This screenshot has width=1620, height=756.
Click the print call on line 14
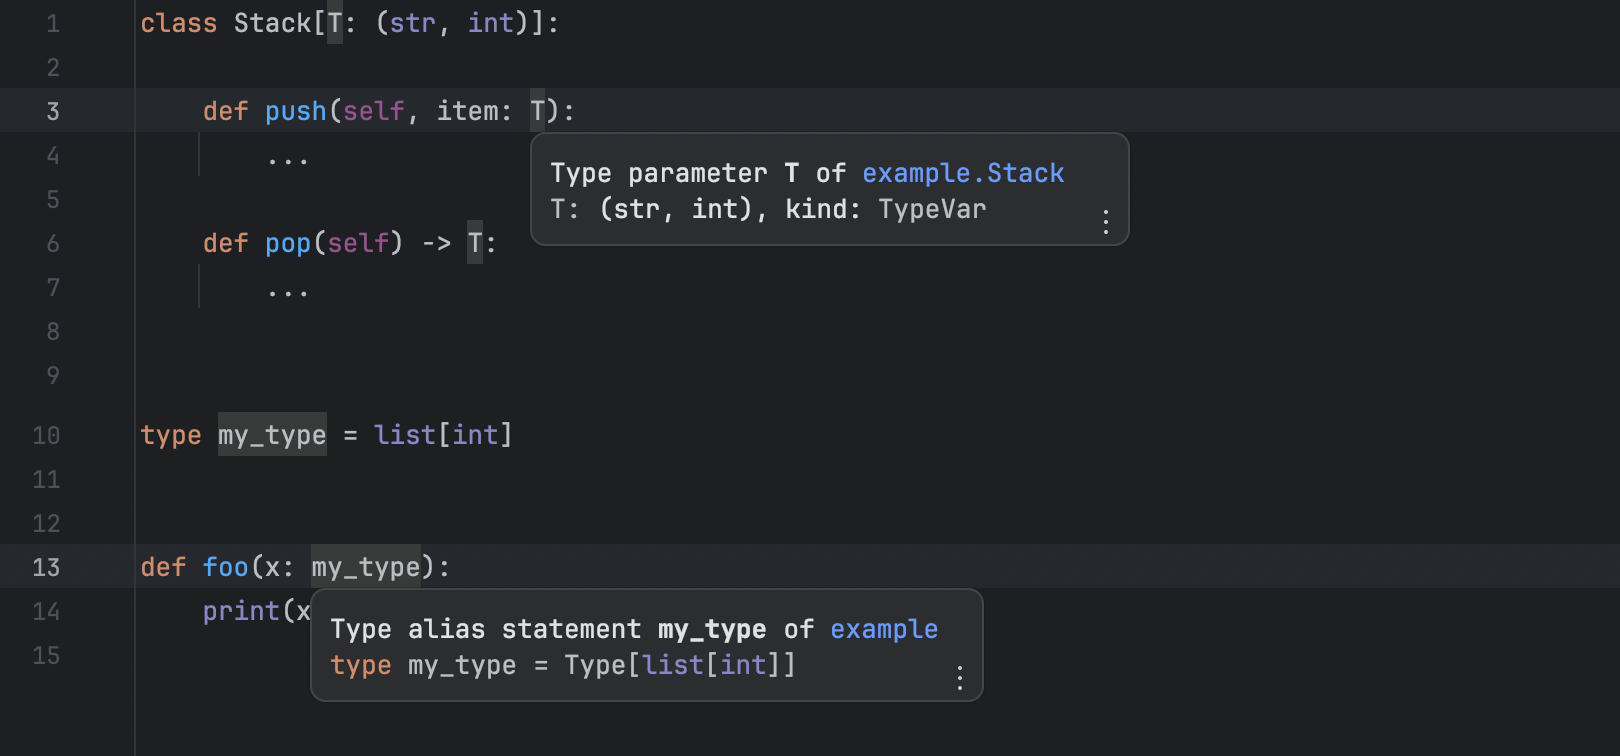pos(241,611)
